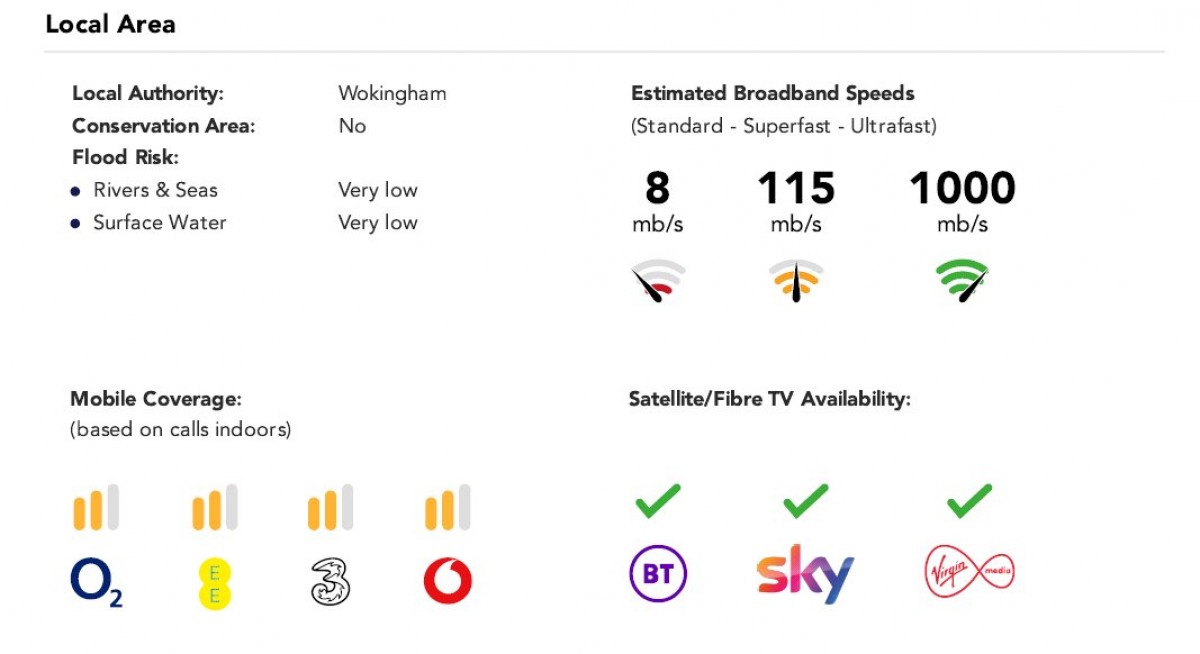Screen dimensions: 1200x654
Task: Select the Sky TV logo
Action: pos(805,574)
